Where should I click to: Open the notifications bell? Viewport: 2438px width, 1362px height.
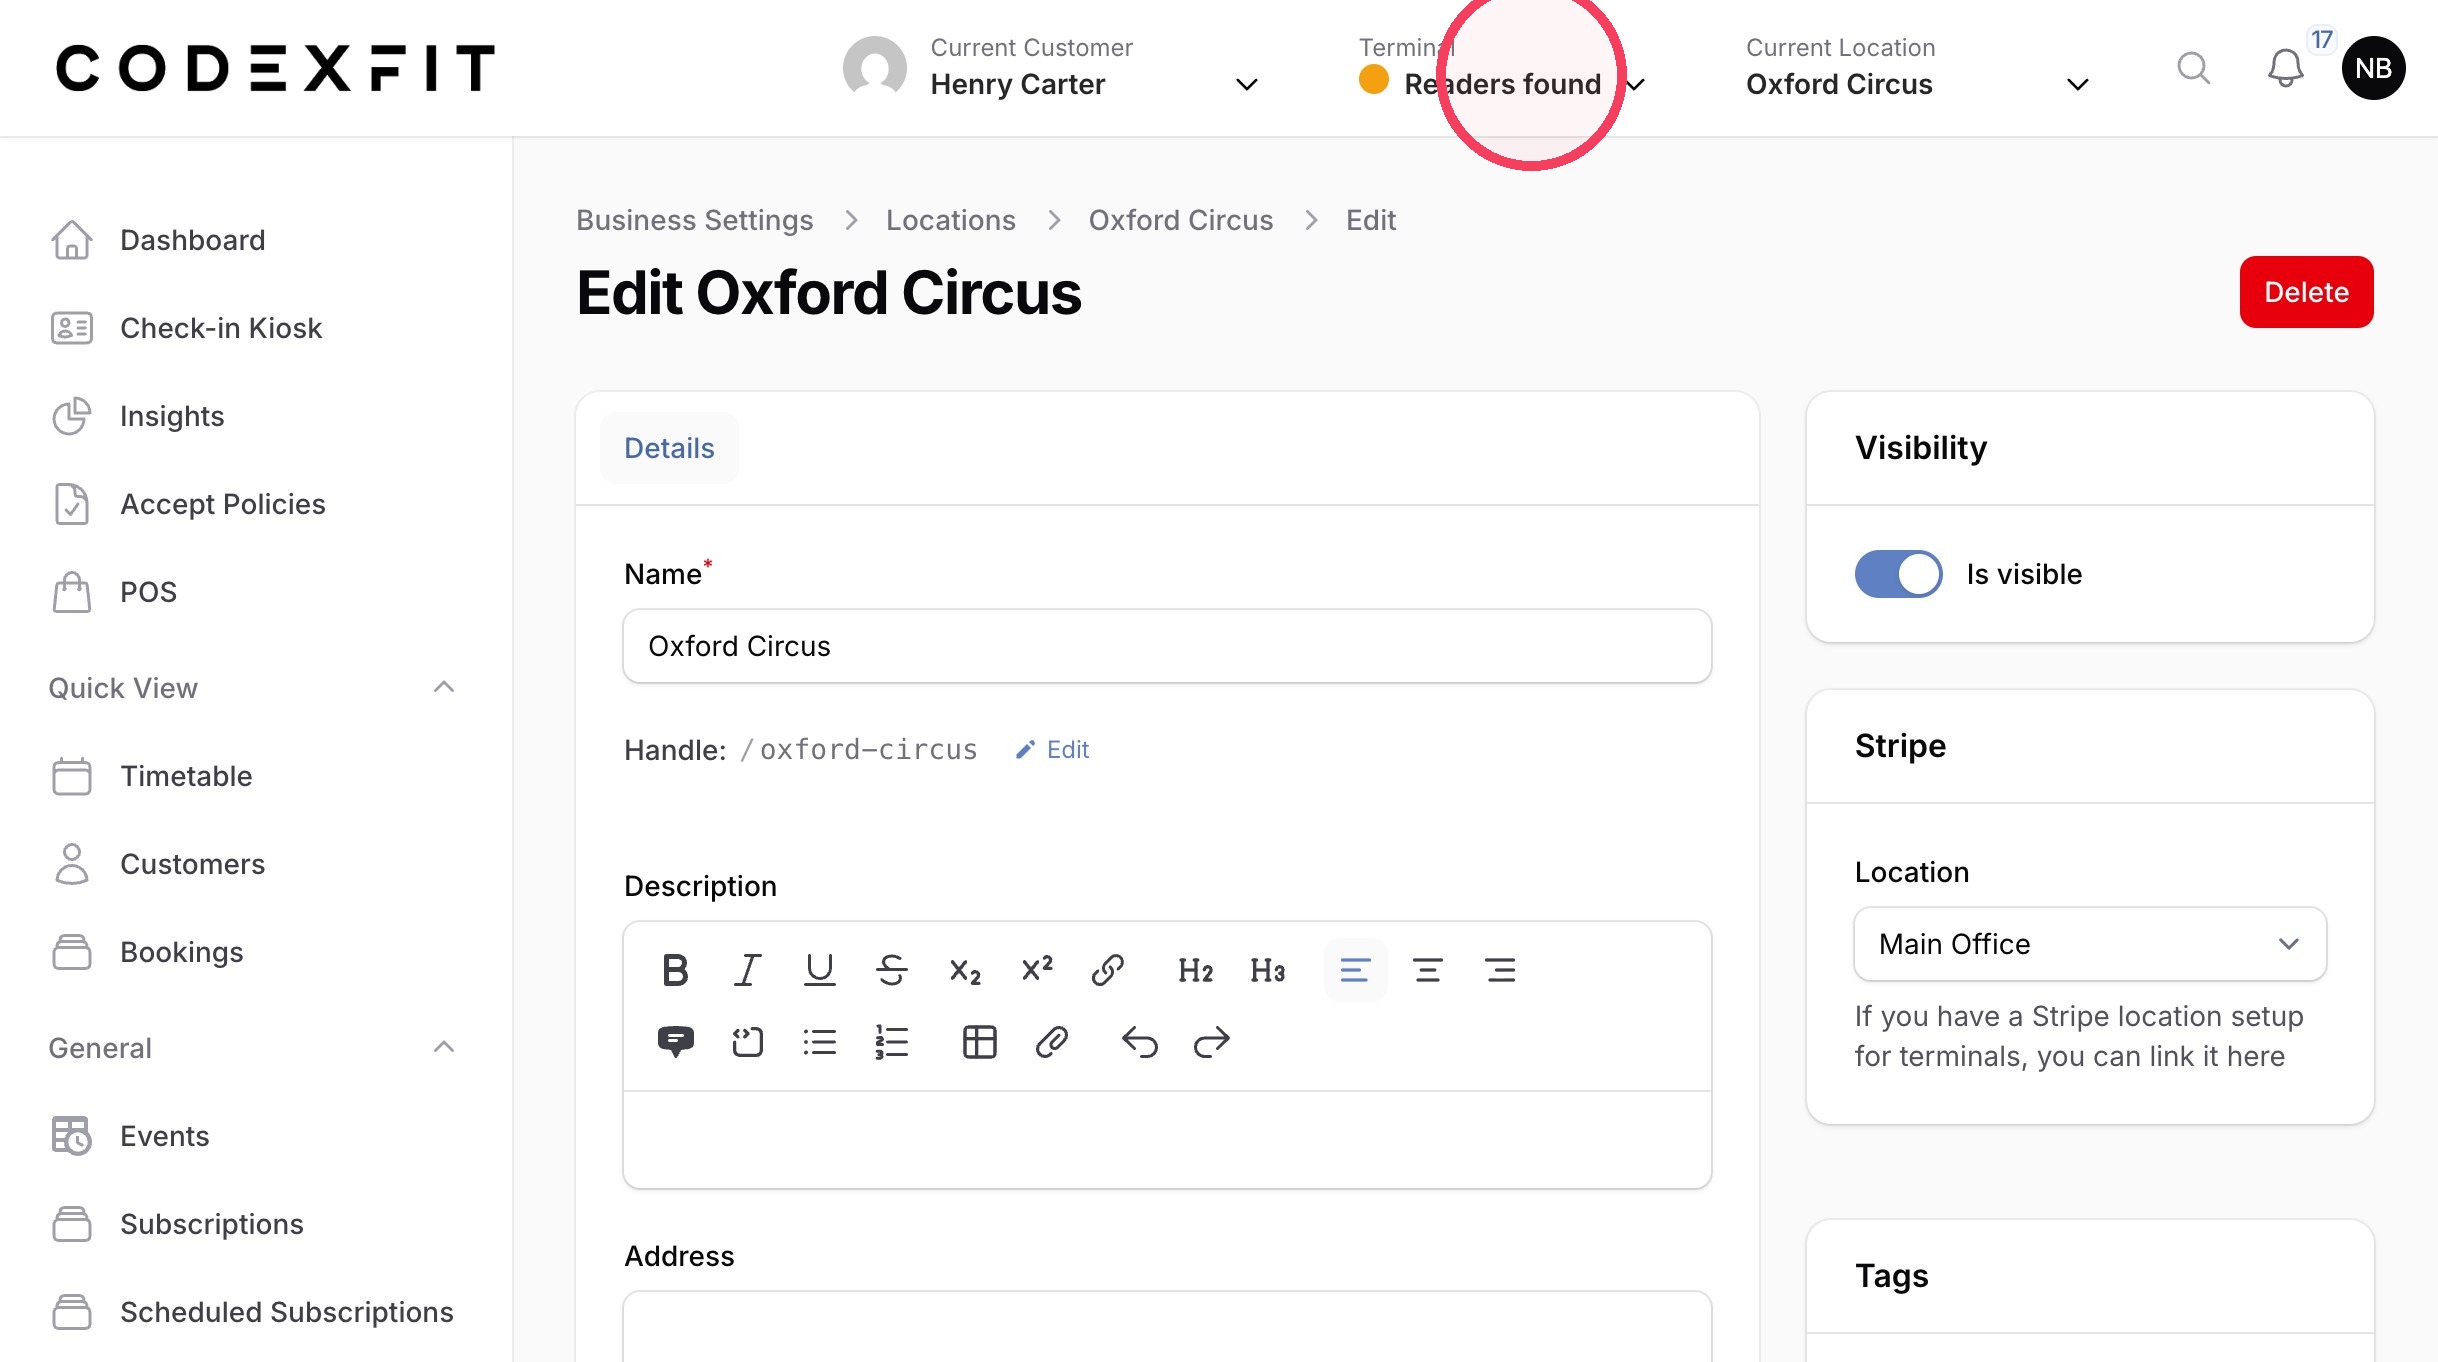[x=2285, y=68]
